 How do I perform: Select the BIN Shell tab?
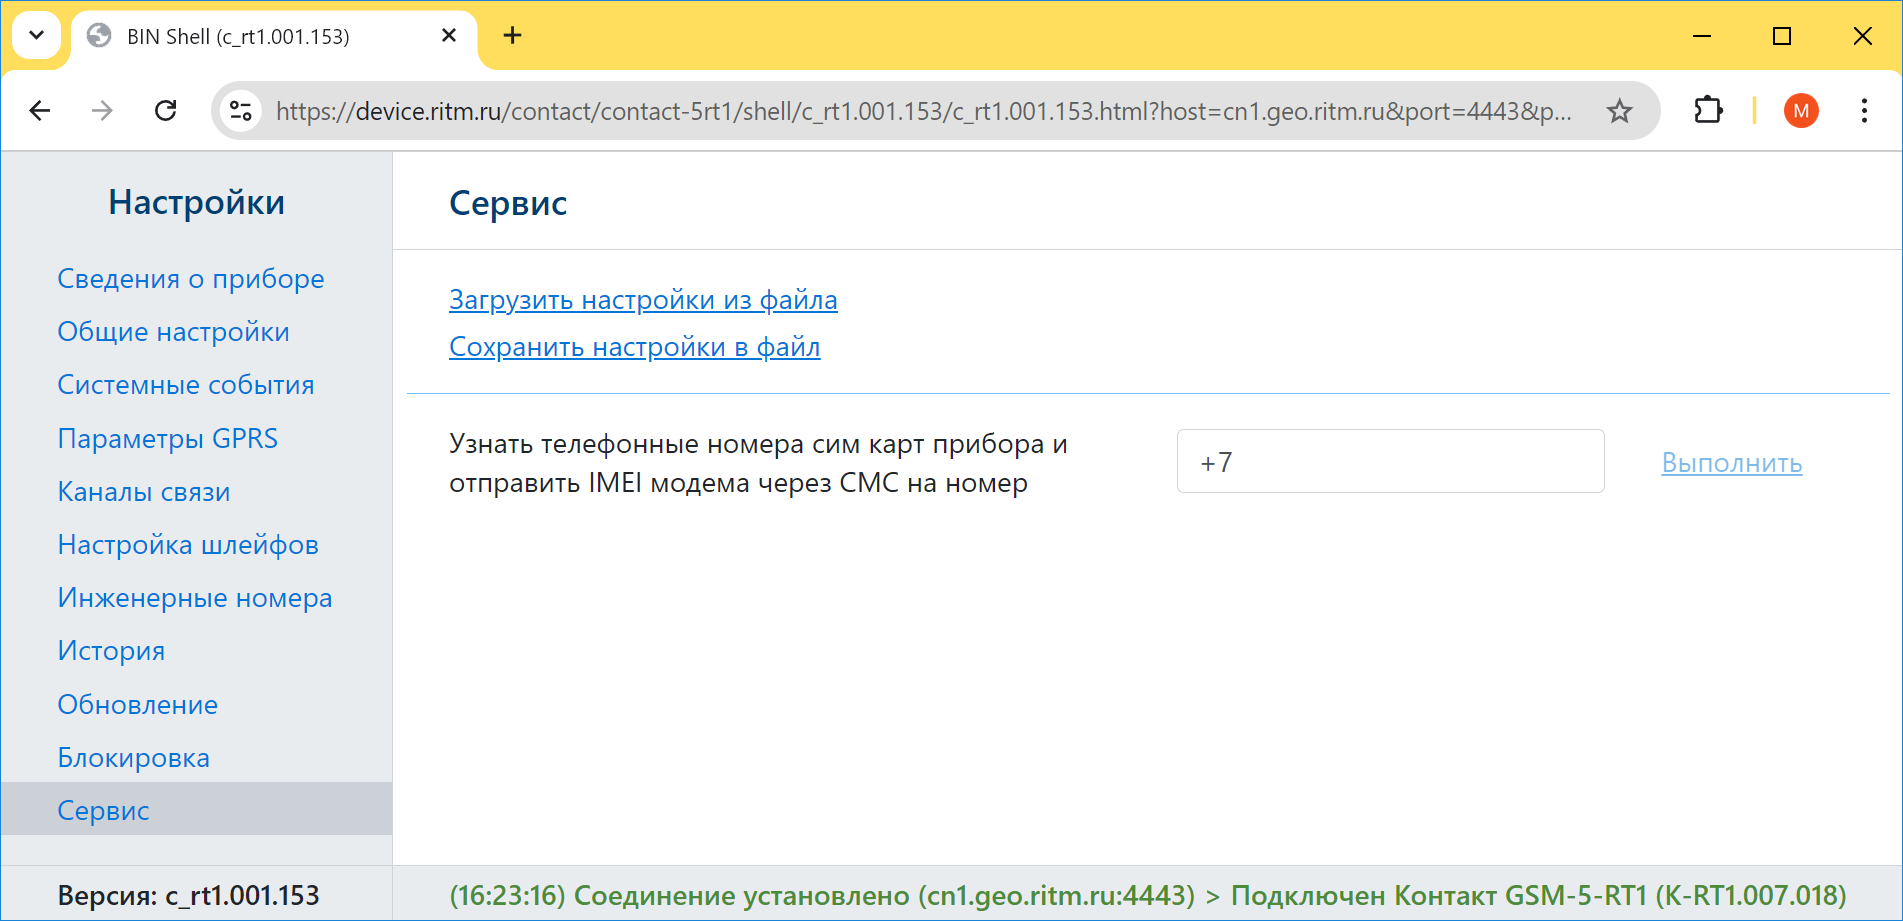click(273, 37)
